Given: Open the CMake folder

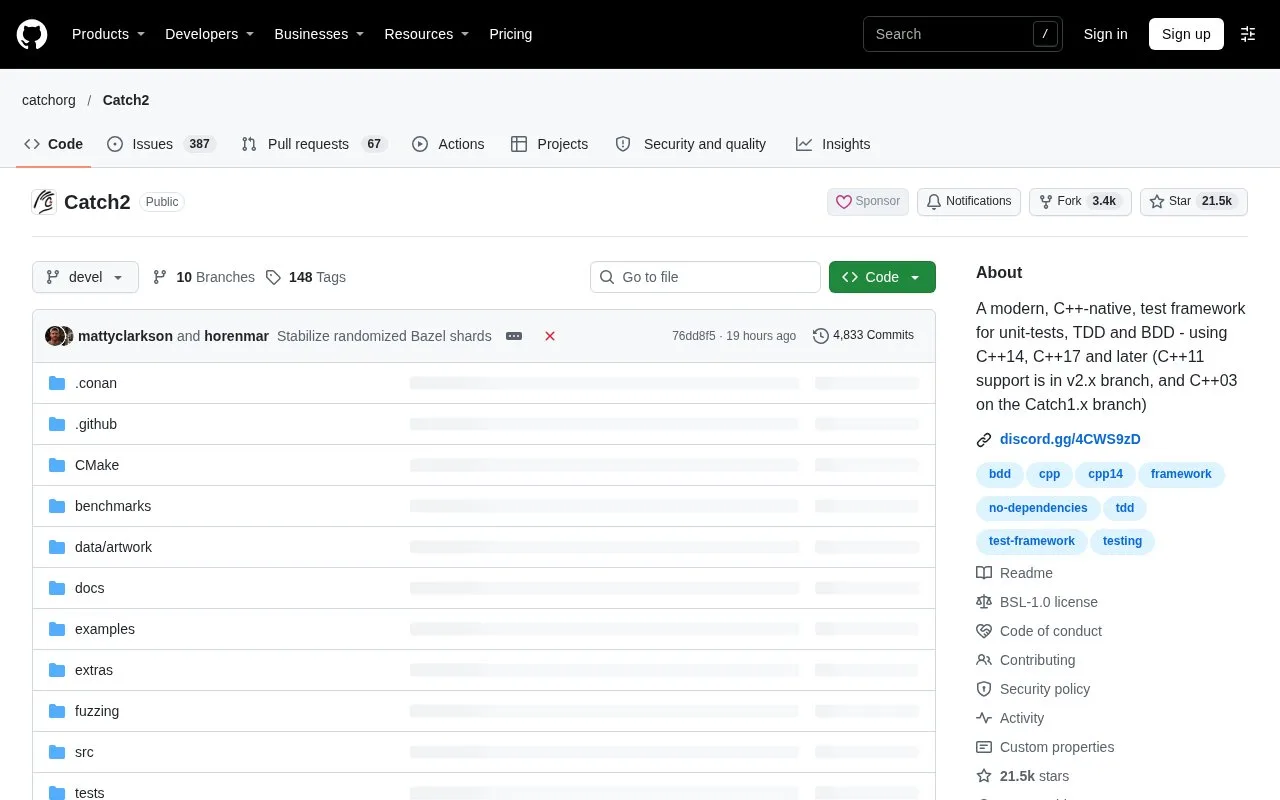Looking at the screenshot, I should tap(97, 465).
